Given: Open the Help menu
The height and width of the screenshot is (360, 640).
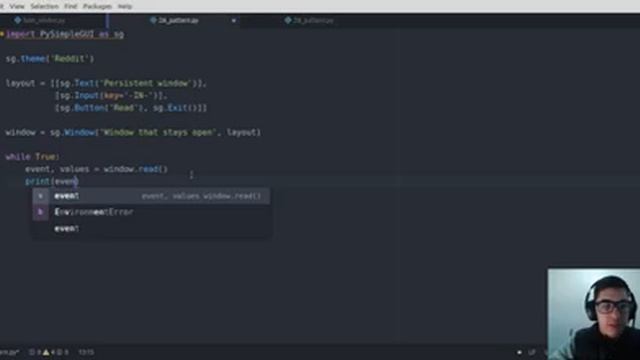Looking at the screenshot, I should tap(125, 7).
